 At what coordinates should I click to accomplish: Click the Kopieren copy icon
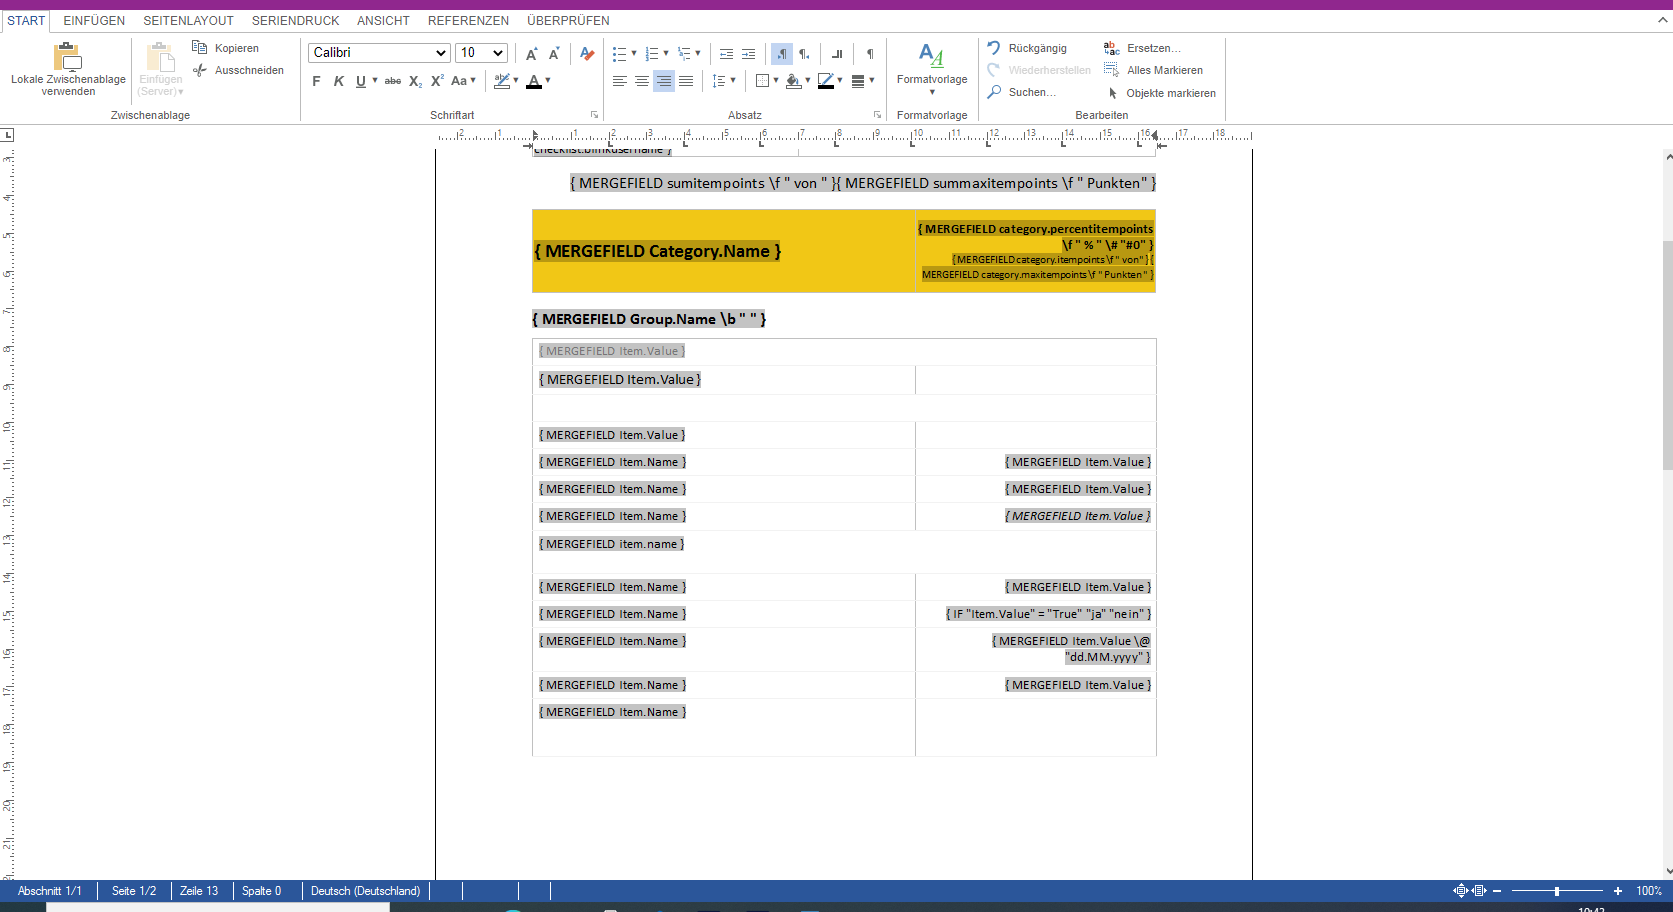click(x=200, y=48)
